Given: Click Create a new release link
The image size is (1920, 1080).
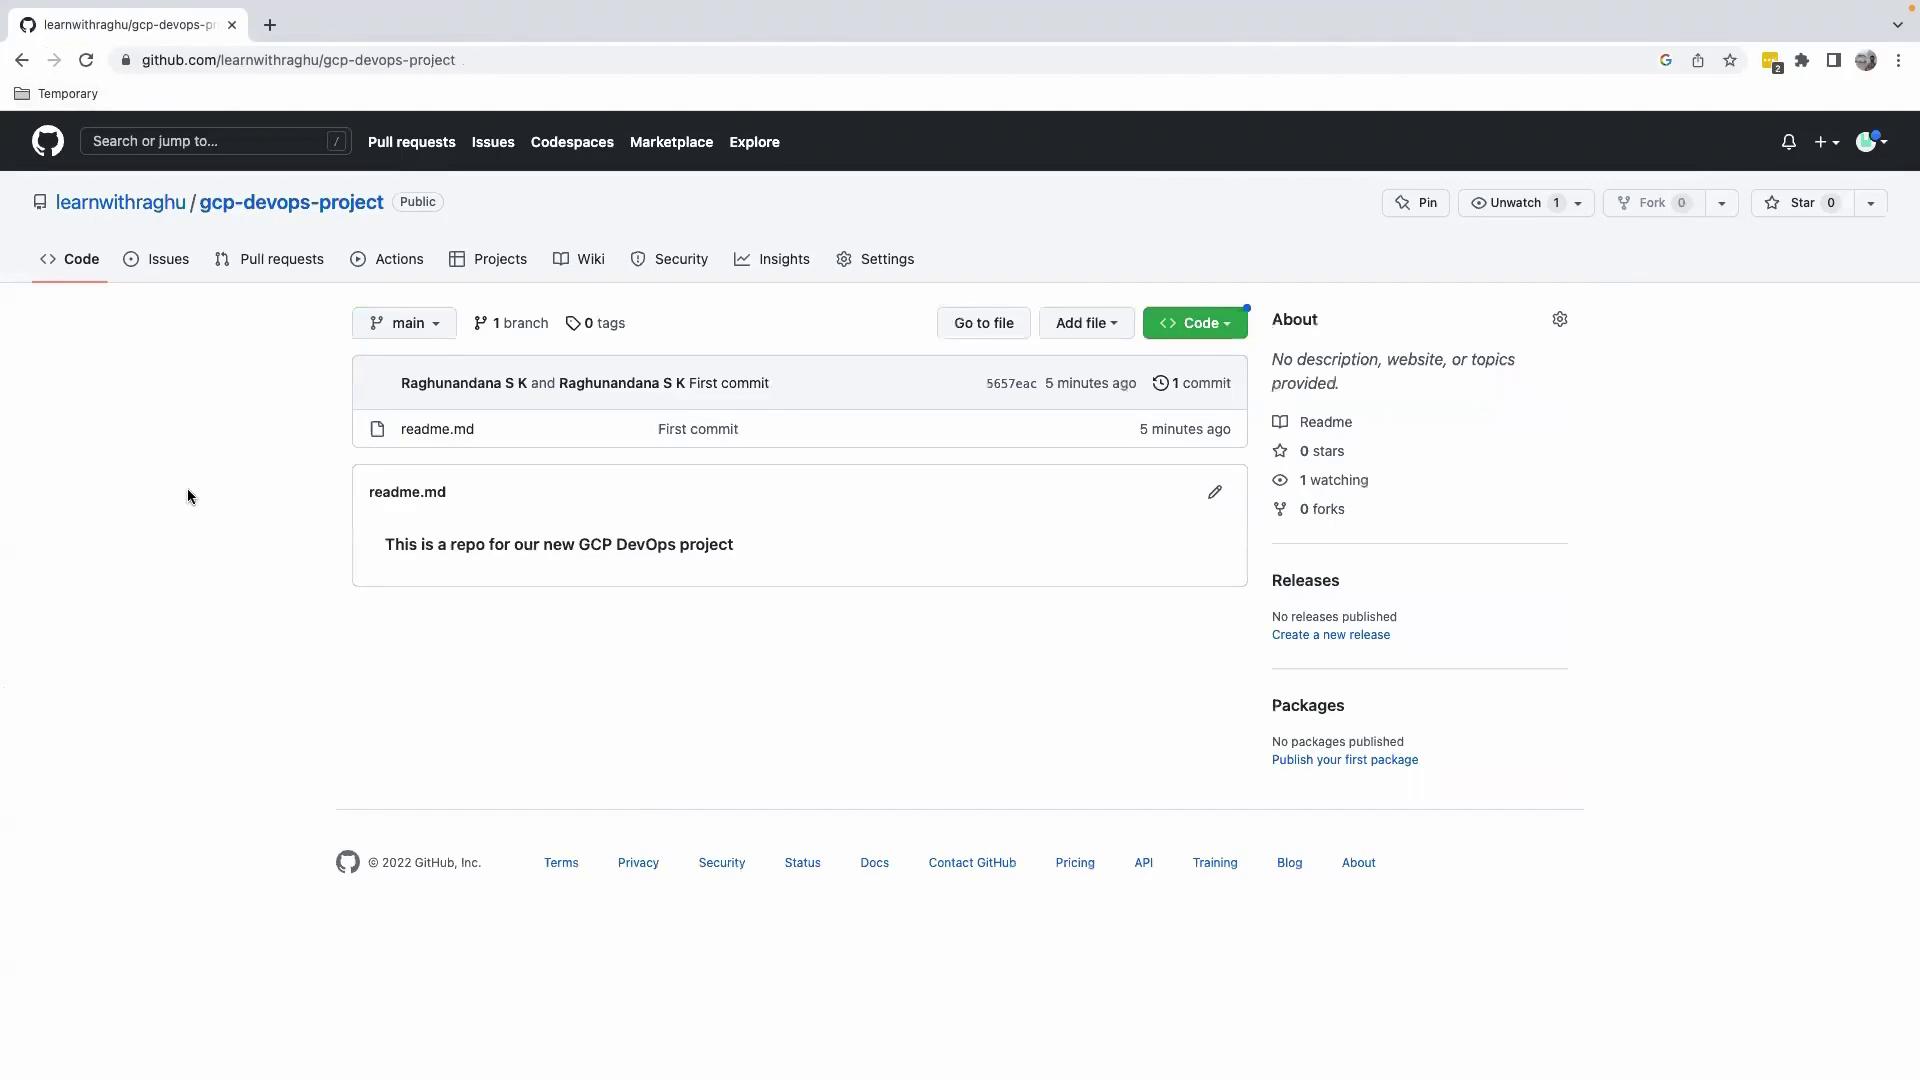Looking at the screenshot, I should point(1330,635).
